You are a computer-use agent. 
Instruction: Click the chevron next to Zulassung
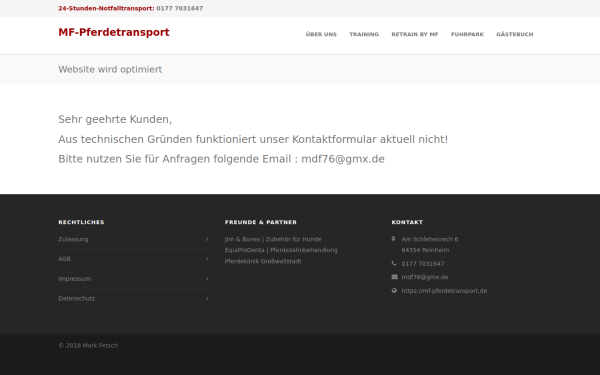tap(207, 239)
